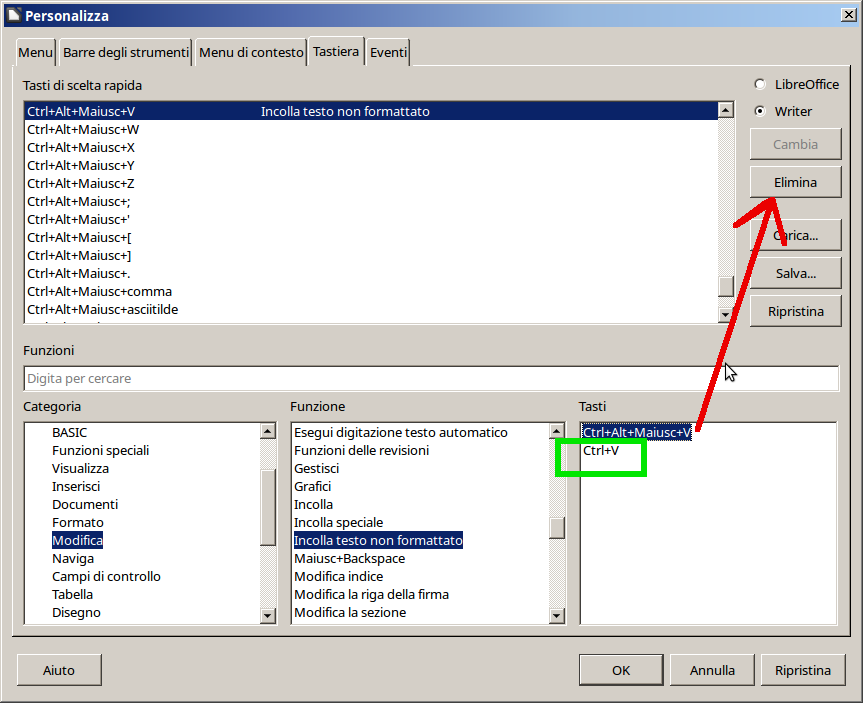
Task: Select the Ctrl+Alt+Maiusc+asciitilde shortcut row
Action: point(372,309)
